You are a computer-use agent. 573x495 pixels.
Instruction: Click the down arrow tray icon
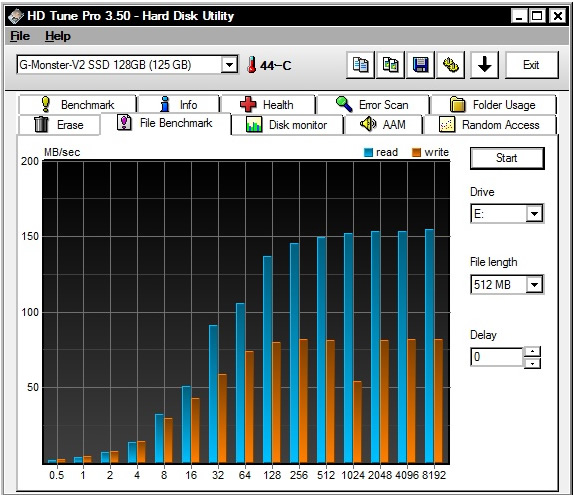click(x=484, y=65)
